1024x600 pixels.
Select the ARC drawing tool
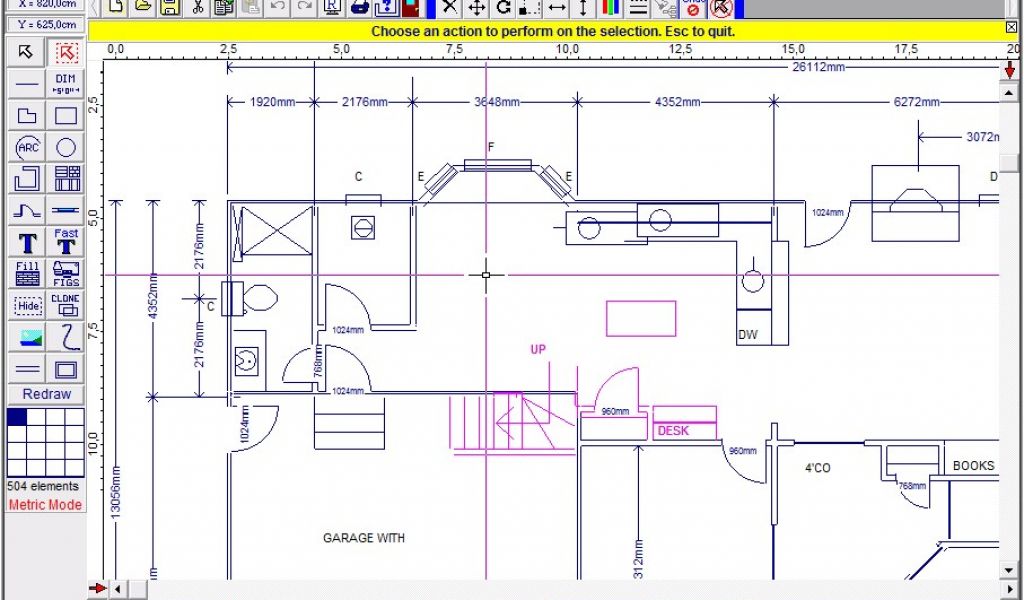[x=28, y=148]
